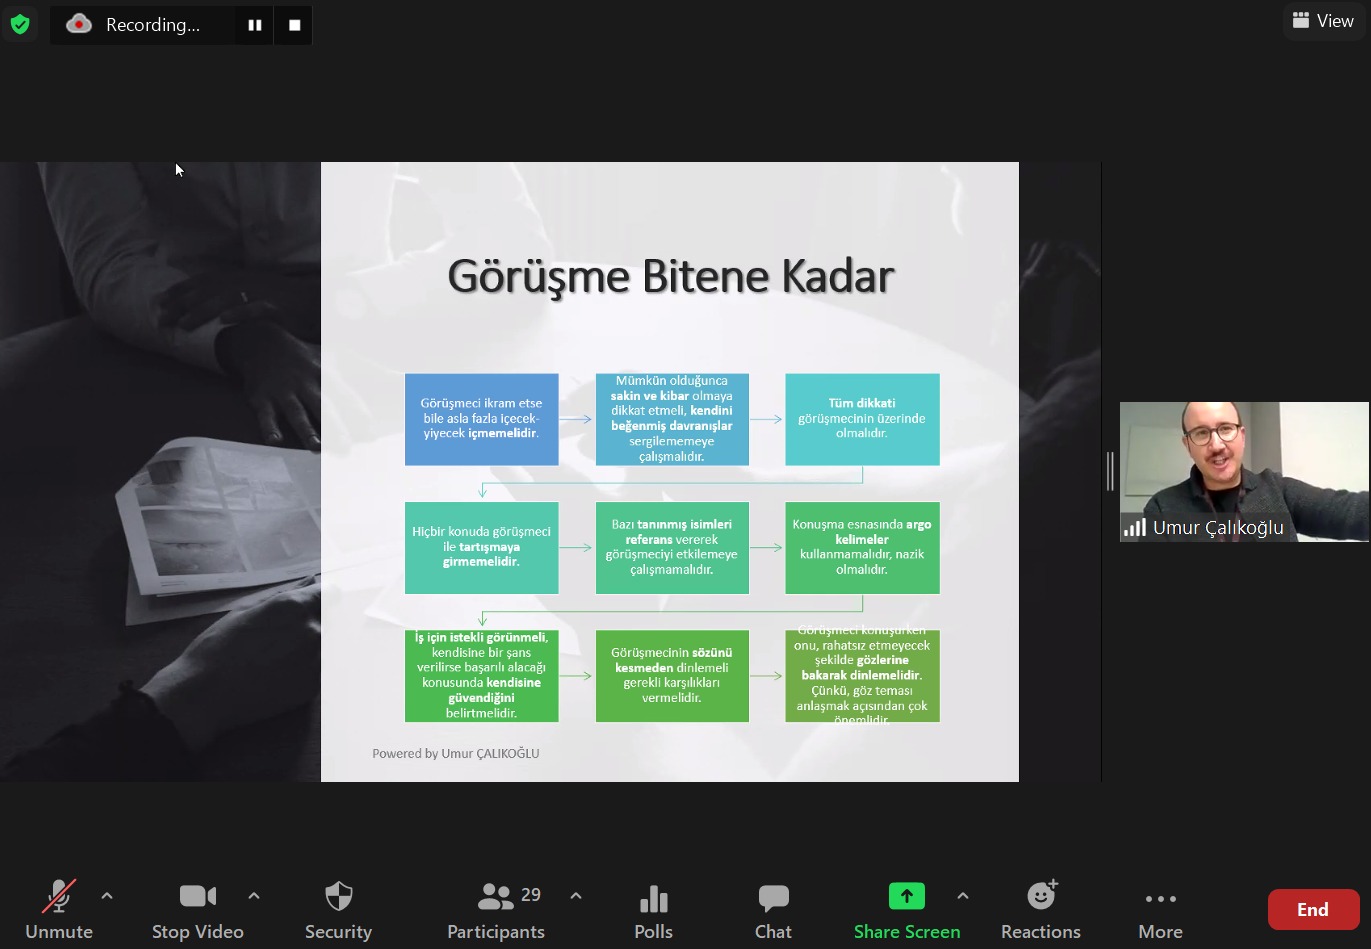Start Share Screen

tap(906, 909)
